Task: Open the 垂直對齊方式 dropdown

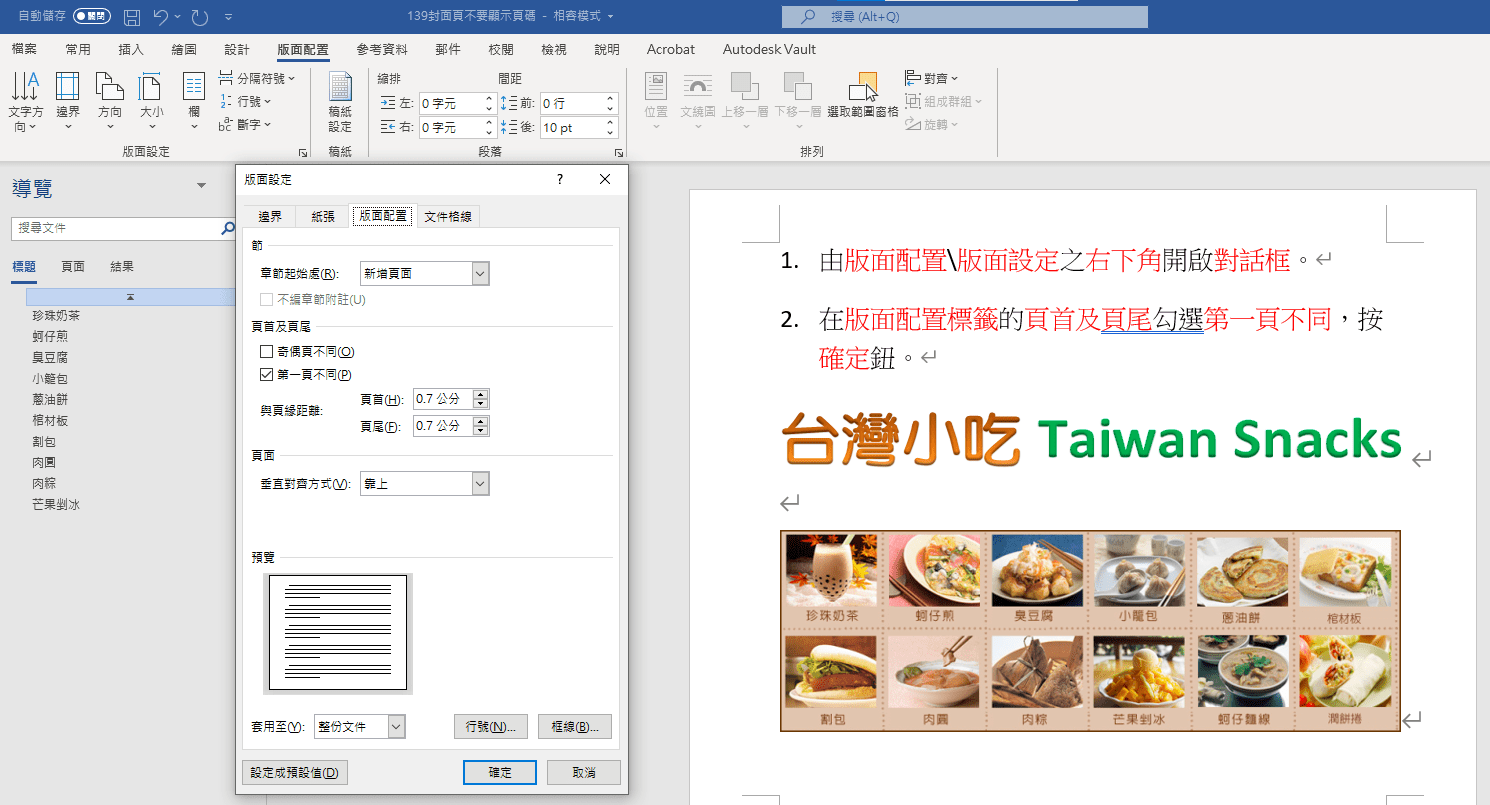Action: point(478,483)
